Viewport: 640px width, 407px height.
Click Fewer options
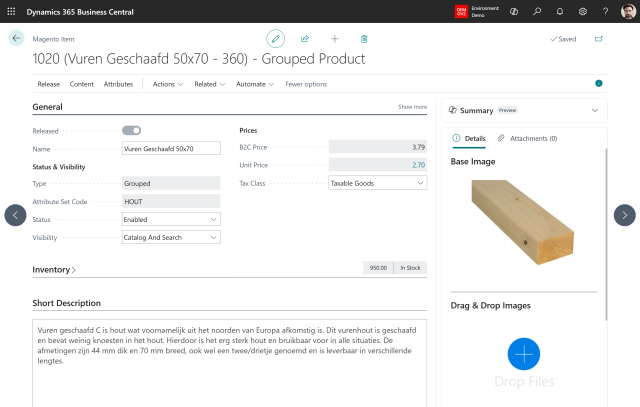pyautogui.click(x=306, y=84)
